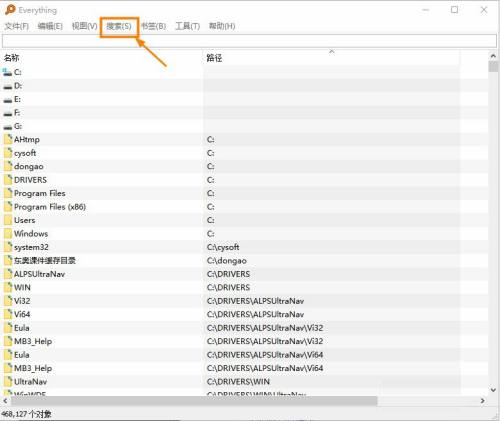Image resolution: width=500 pixels, height=421 pixels.
Task: Select the AHtmp folder icon
Action: tap(8, 139)
